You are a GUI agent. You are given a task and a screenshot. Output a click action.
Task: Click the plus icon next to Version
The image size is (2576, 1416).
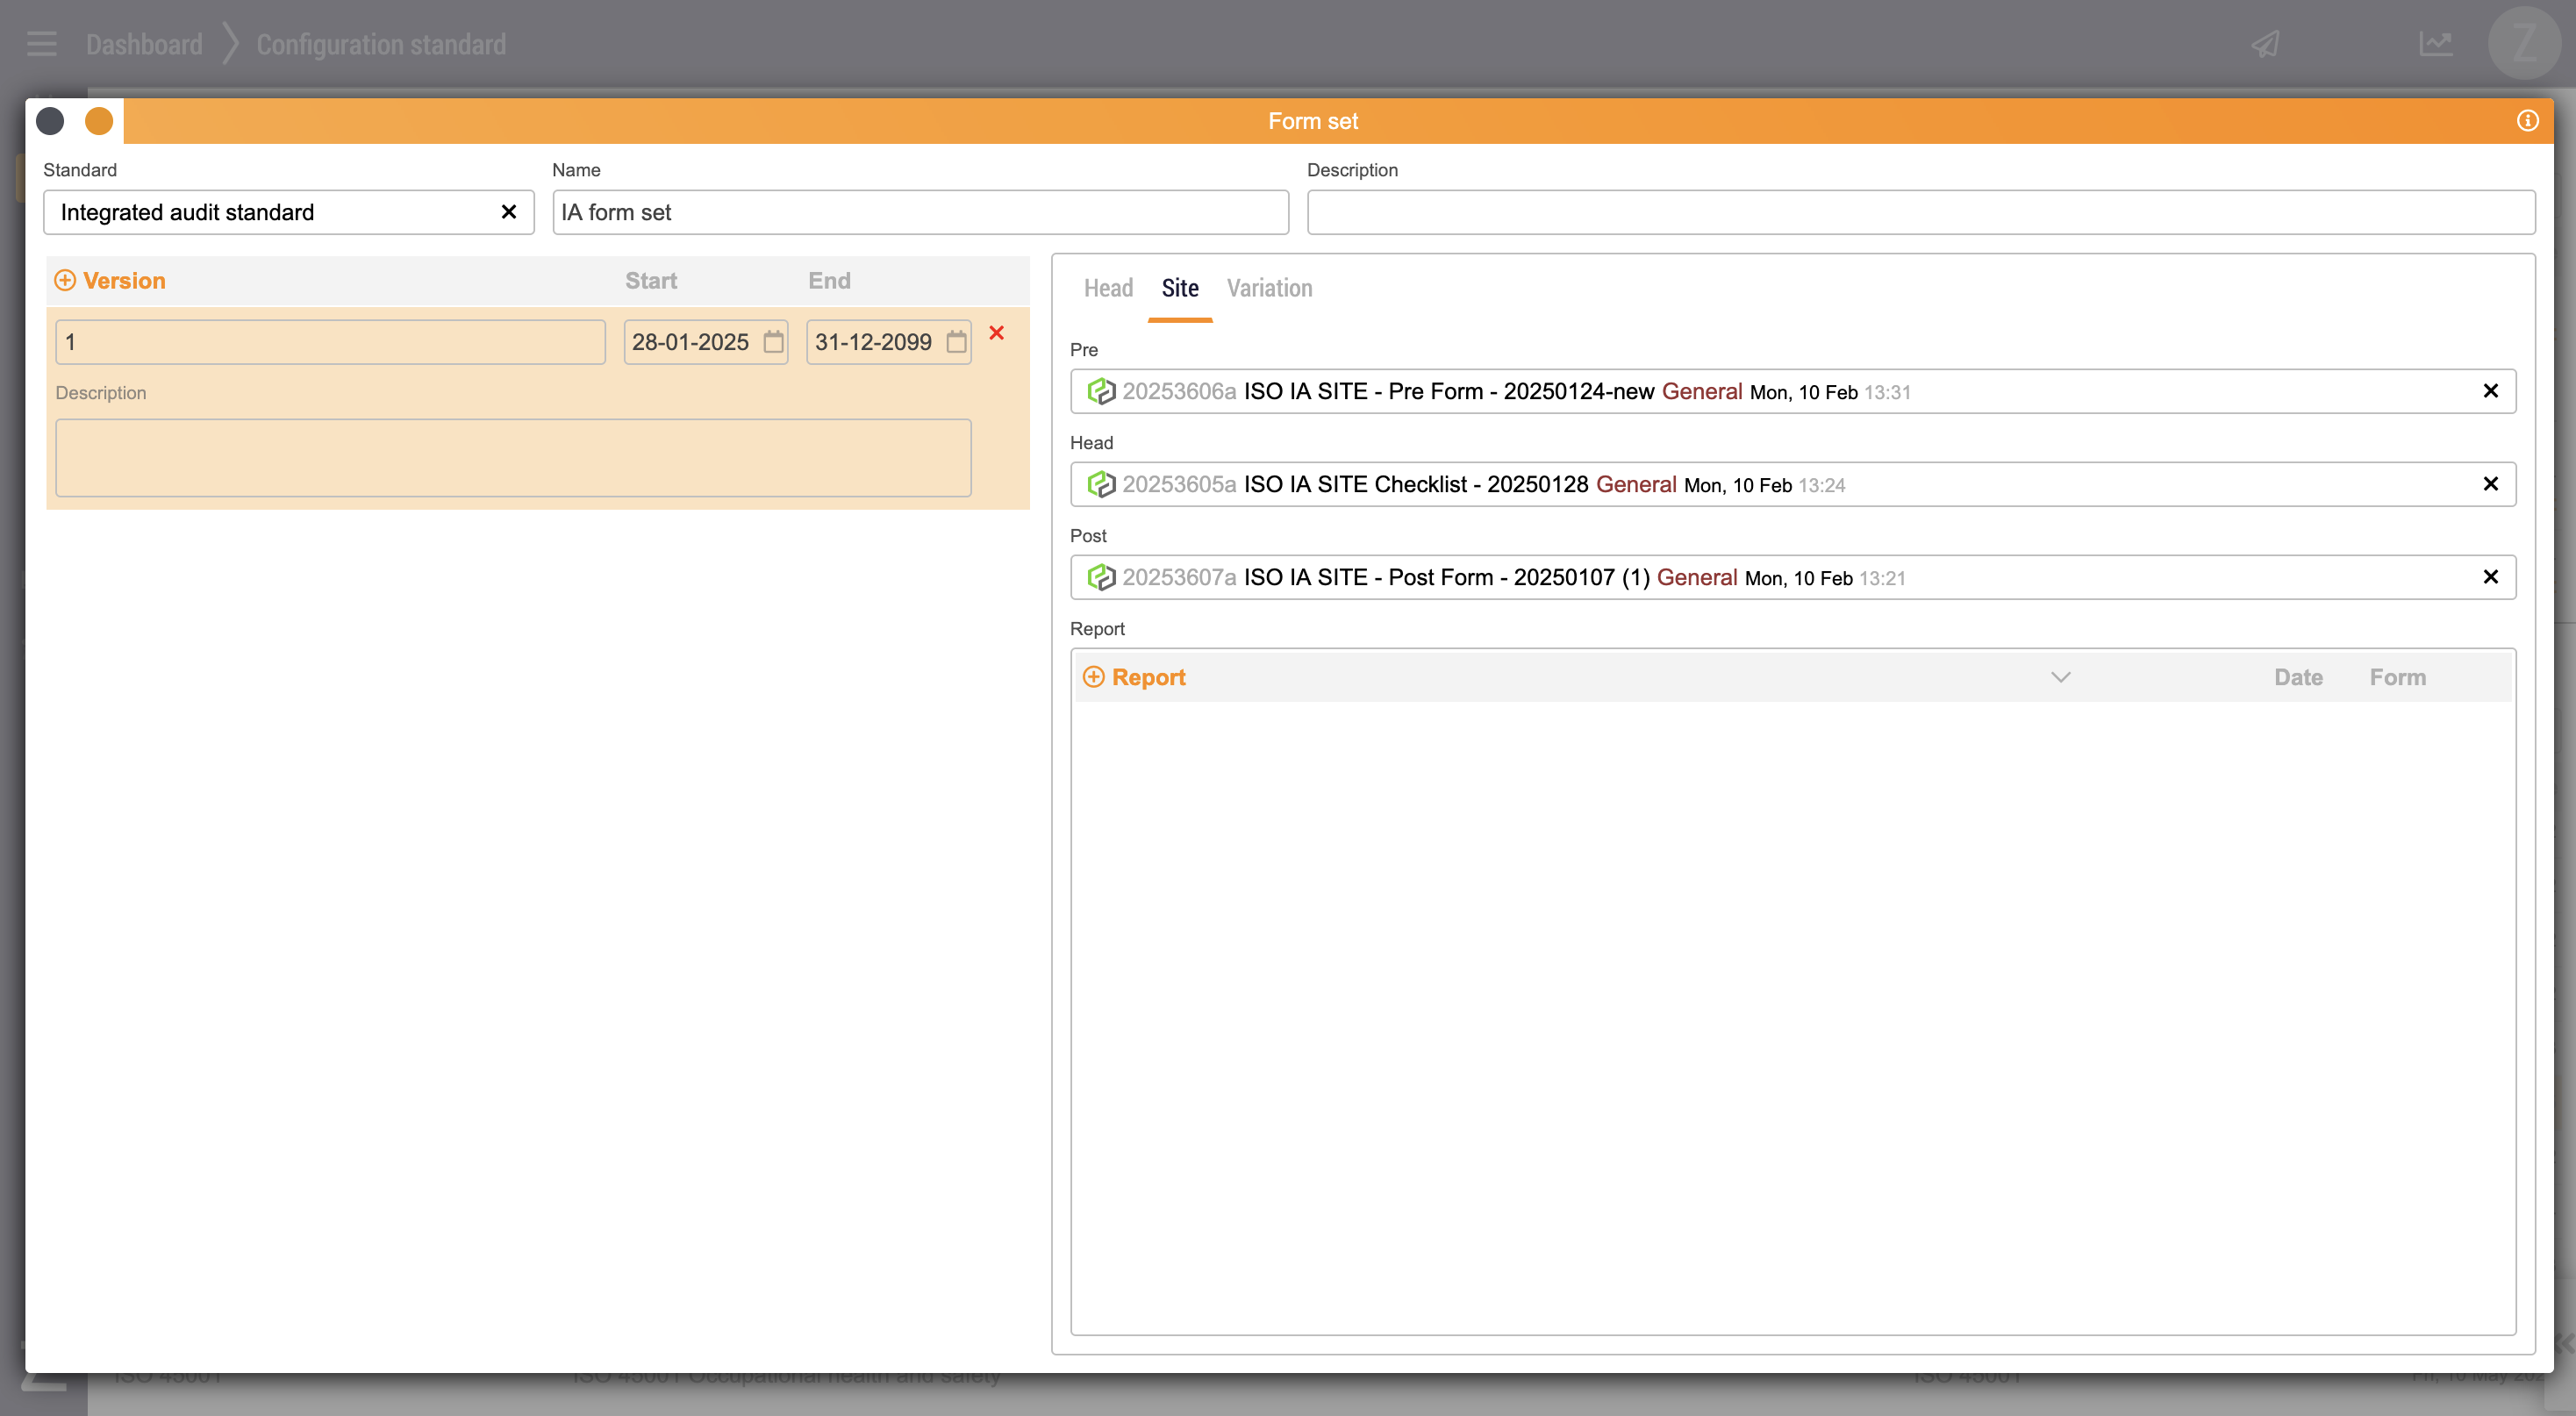point(65,281)
